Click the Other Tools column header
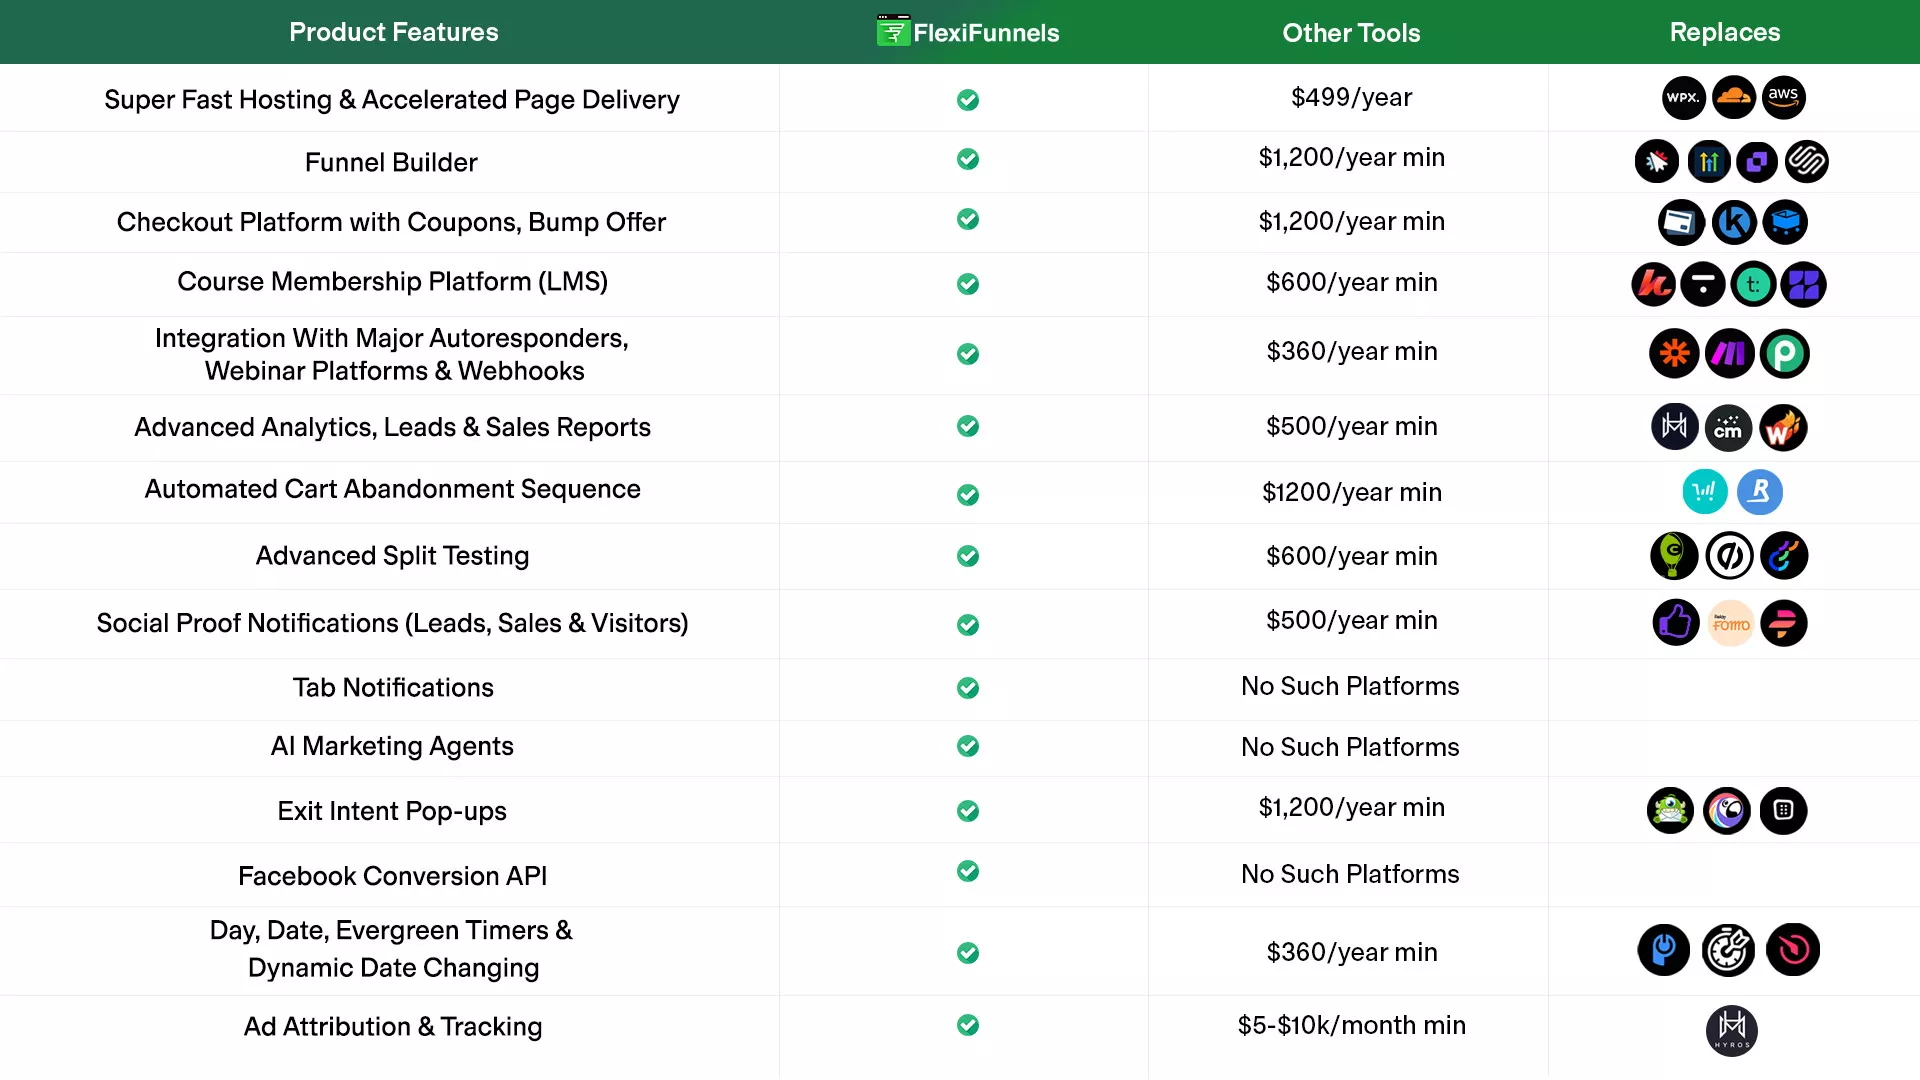Screen dimensions: 1920x1080 pos(1351,33)
